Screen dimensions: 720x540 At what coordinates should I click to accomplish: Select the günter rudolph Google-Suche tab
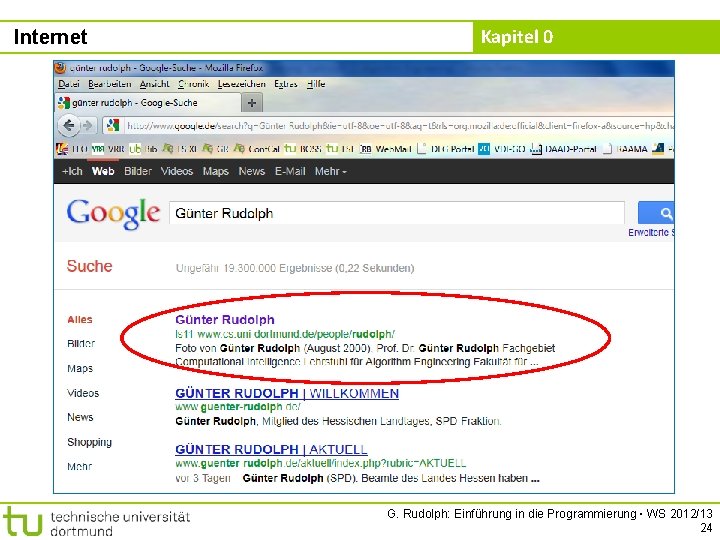coord(147,103)
